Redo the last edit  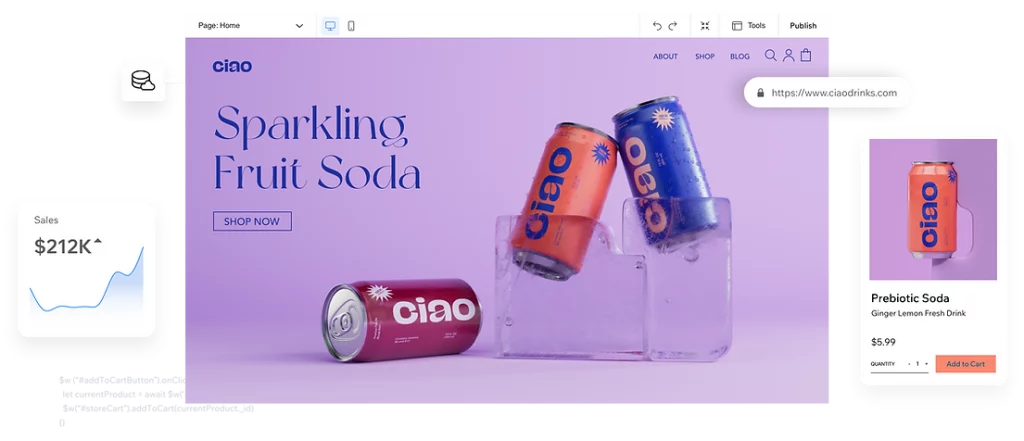[673, 26]
